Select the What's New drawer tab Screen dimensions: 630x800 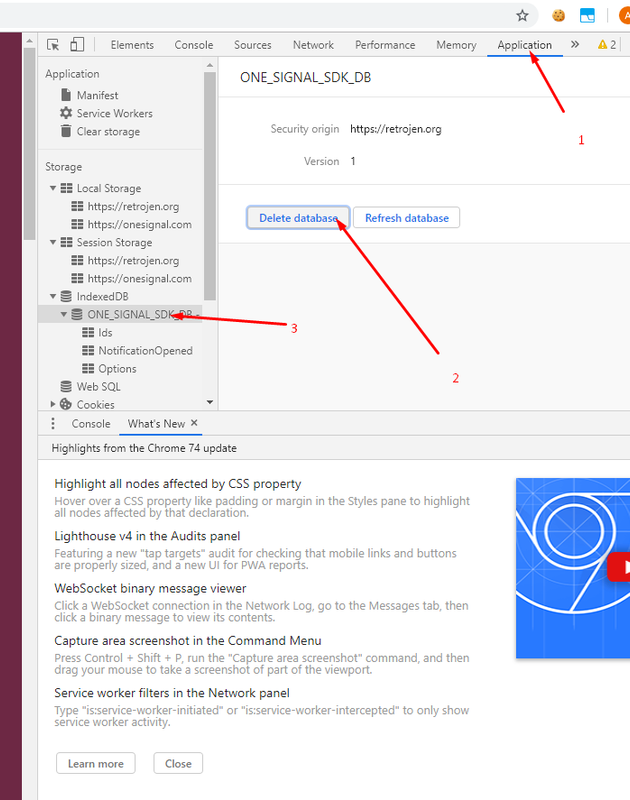pos(156,423)
